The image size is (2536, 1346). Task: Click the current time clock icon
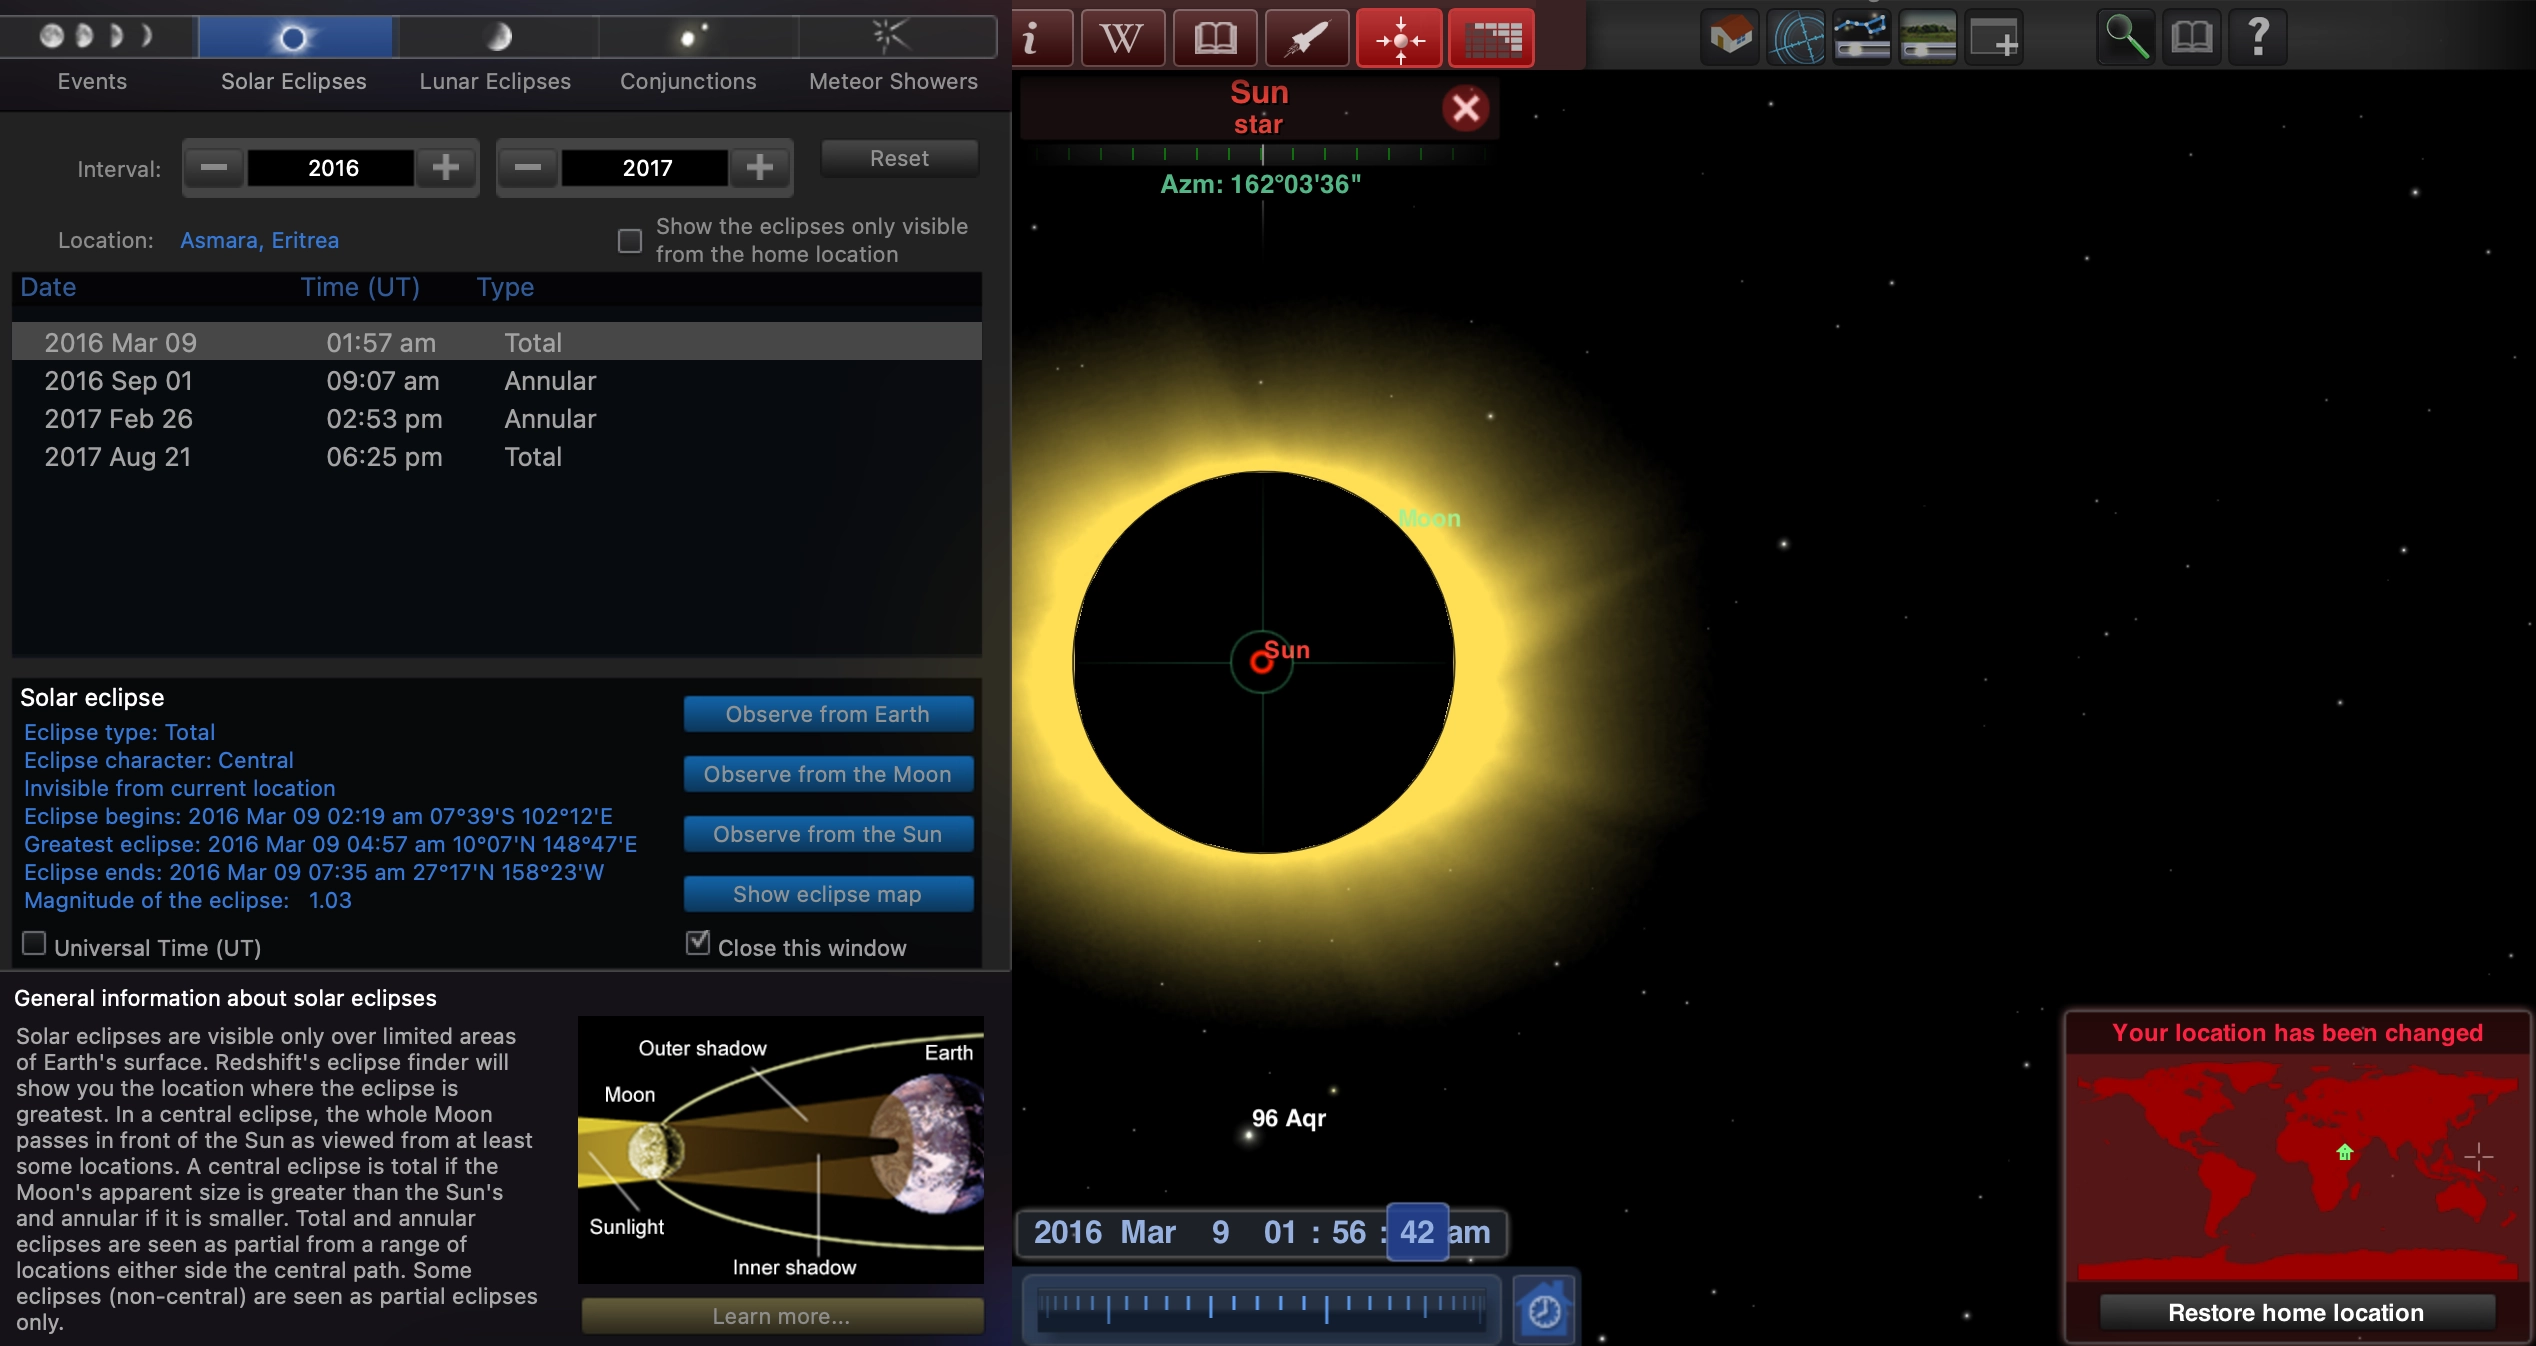pyautogui.click(x=1544, y=1309)
